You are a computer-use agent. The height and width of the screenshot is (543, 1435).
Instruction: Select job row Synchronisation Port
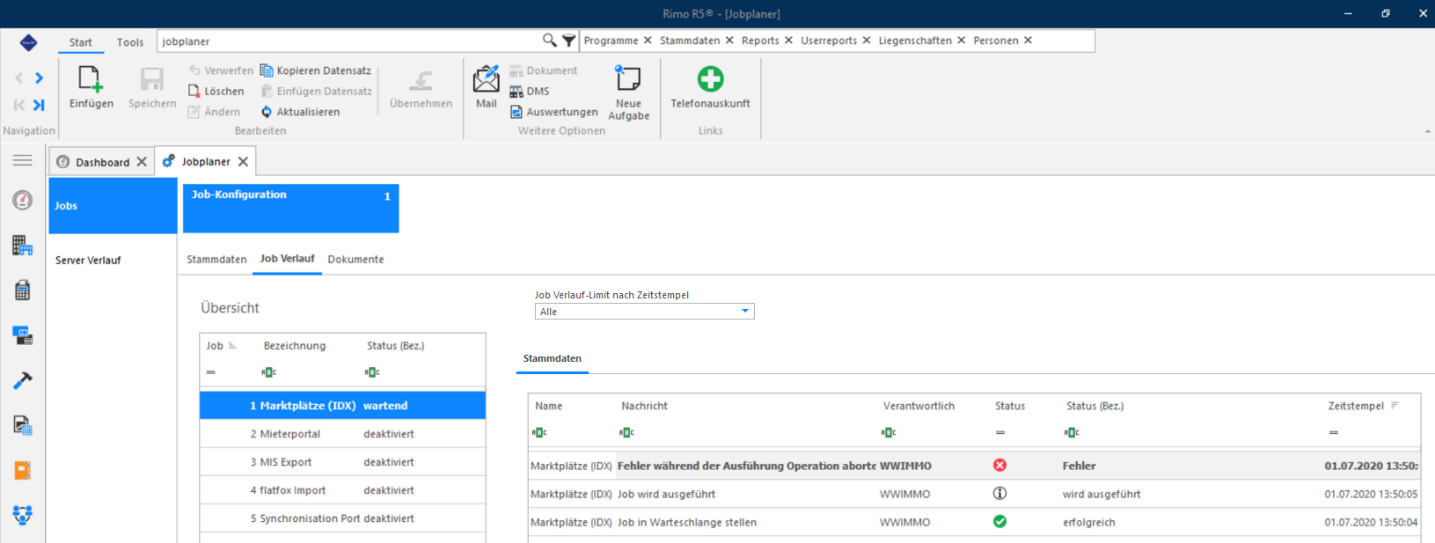(x=343, y=518)
